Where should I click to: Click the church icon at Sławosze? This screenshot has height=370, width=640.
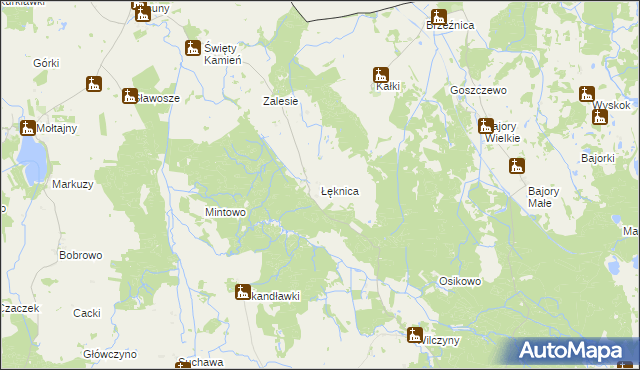coord(129,96)
